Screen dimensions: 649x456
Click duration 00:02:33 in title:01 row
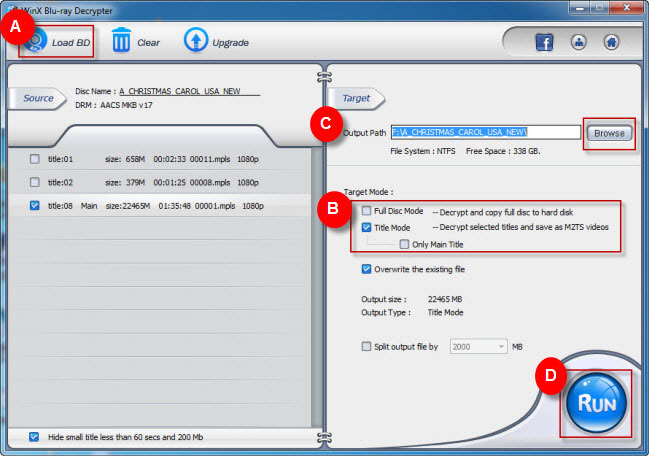pos(170,159)
